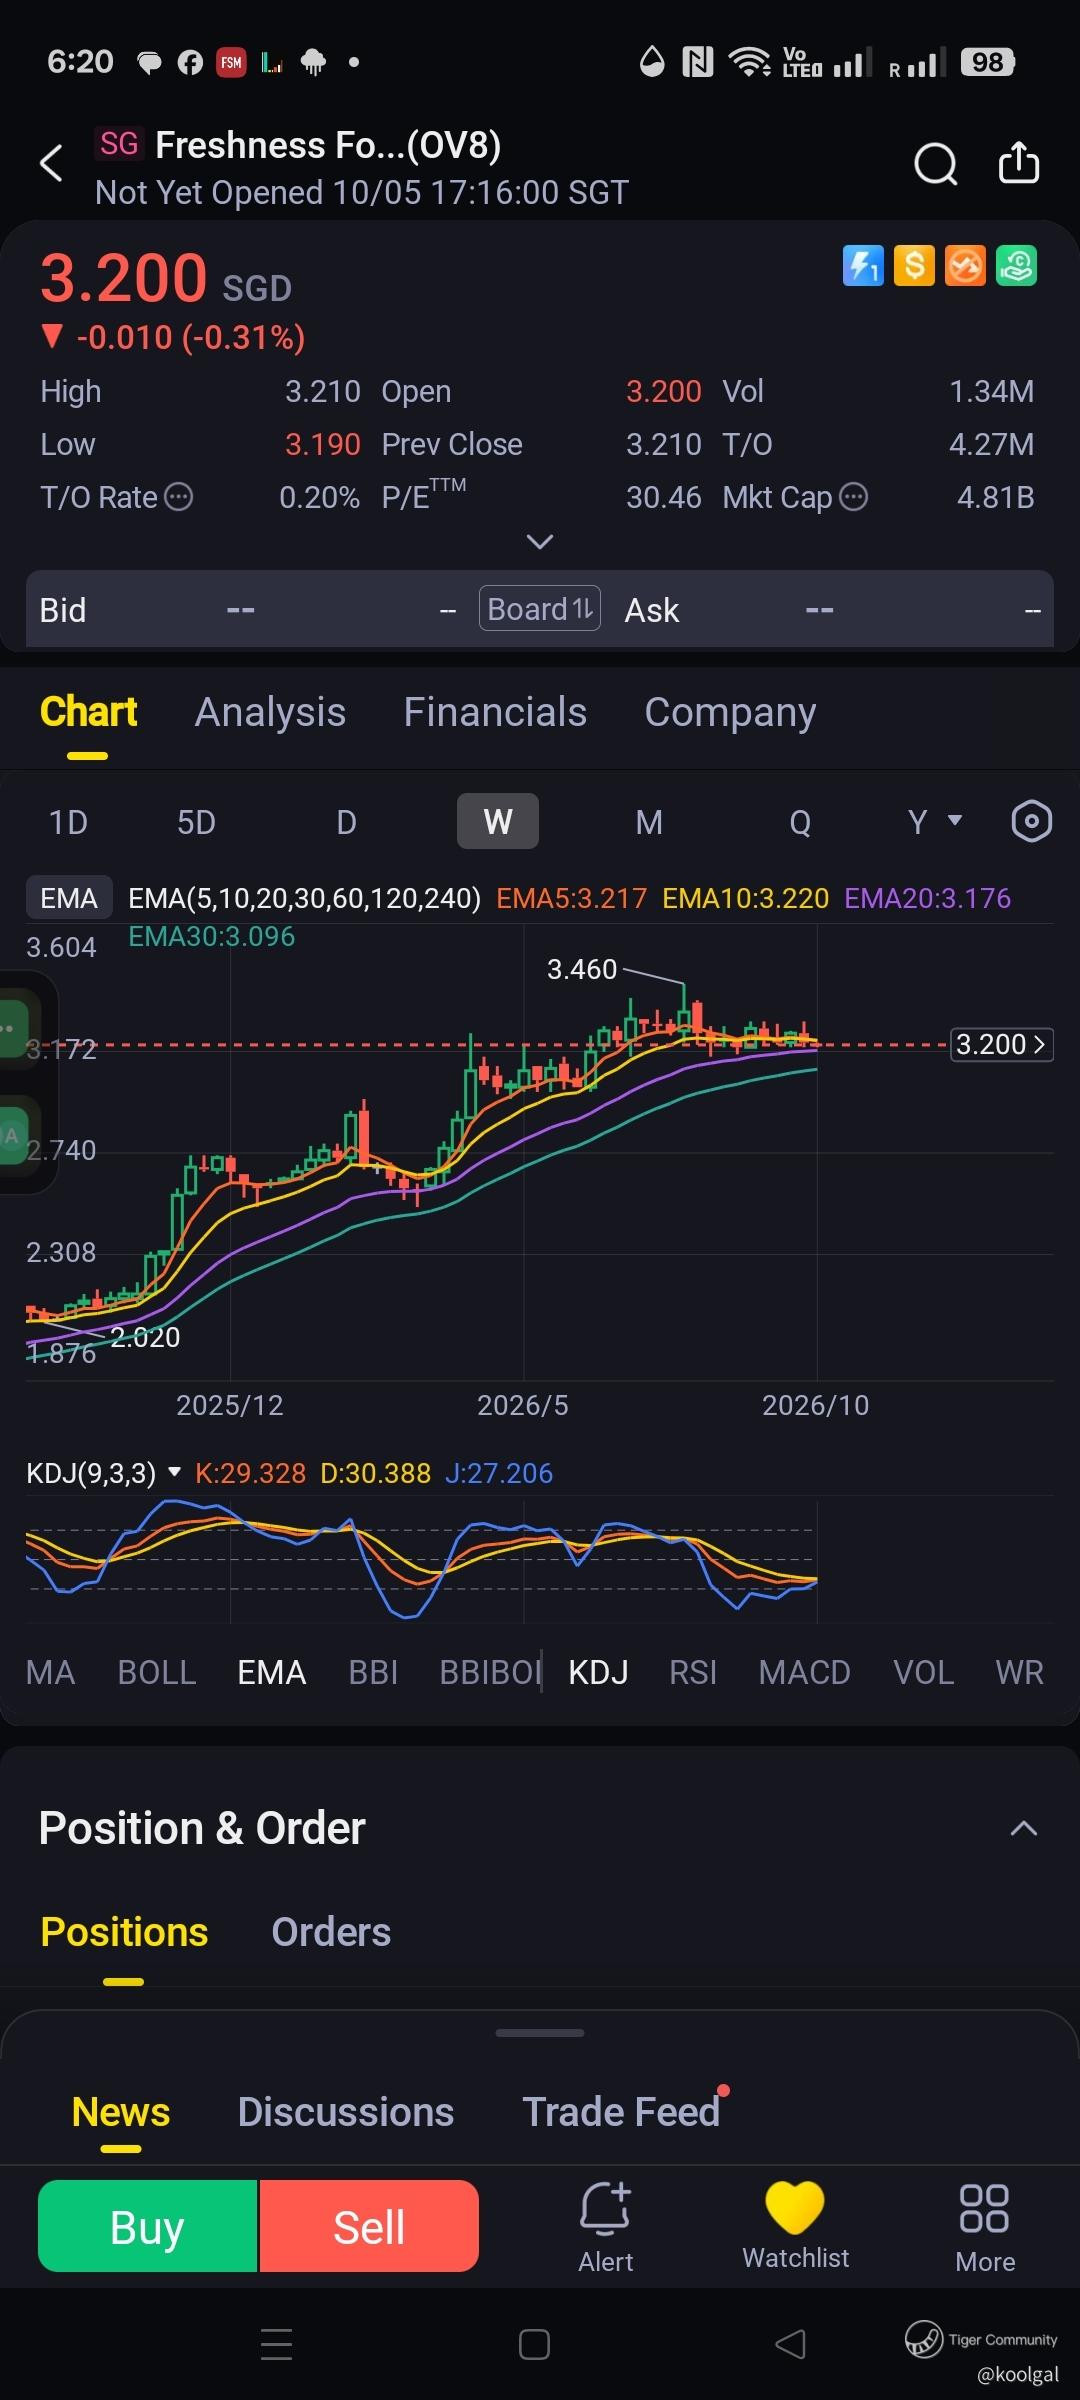Screen dimensions: 1080x2400
Task: Tap Android recent apps menu icon
Action: (x=277, y=2344)
